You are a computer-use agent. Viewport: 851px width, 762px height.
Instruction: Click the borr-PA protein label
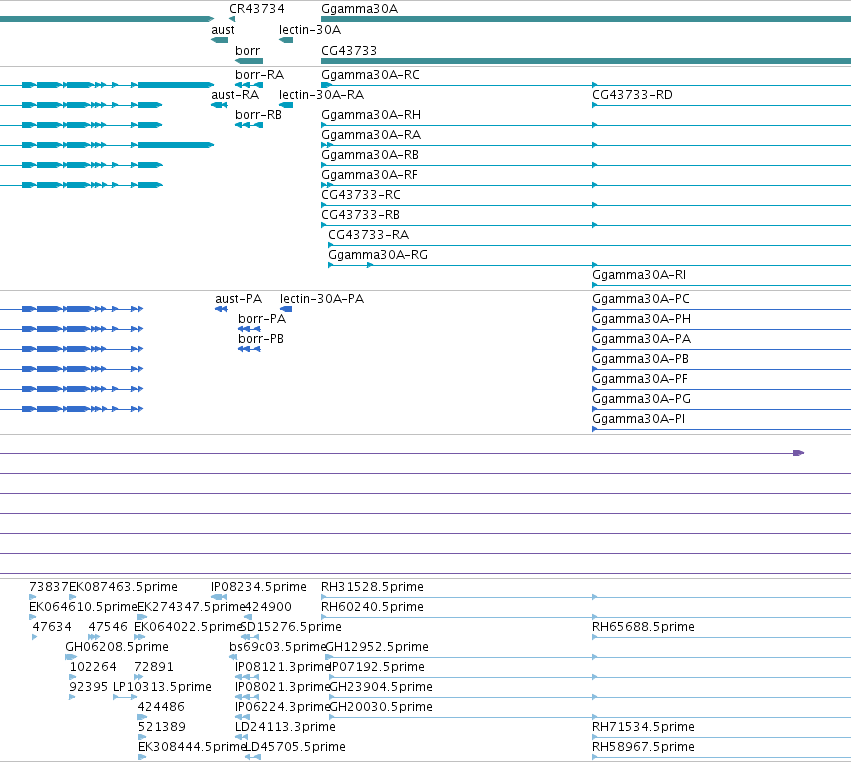pos(262,319)
